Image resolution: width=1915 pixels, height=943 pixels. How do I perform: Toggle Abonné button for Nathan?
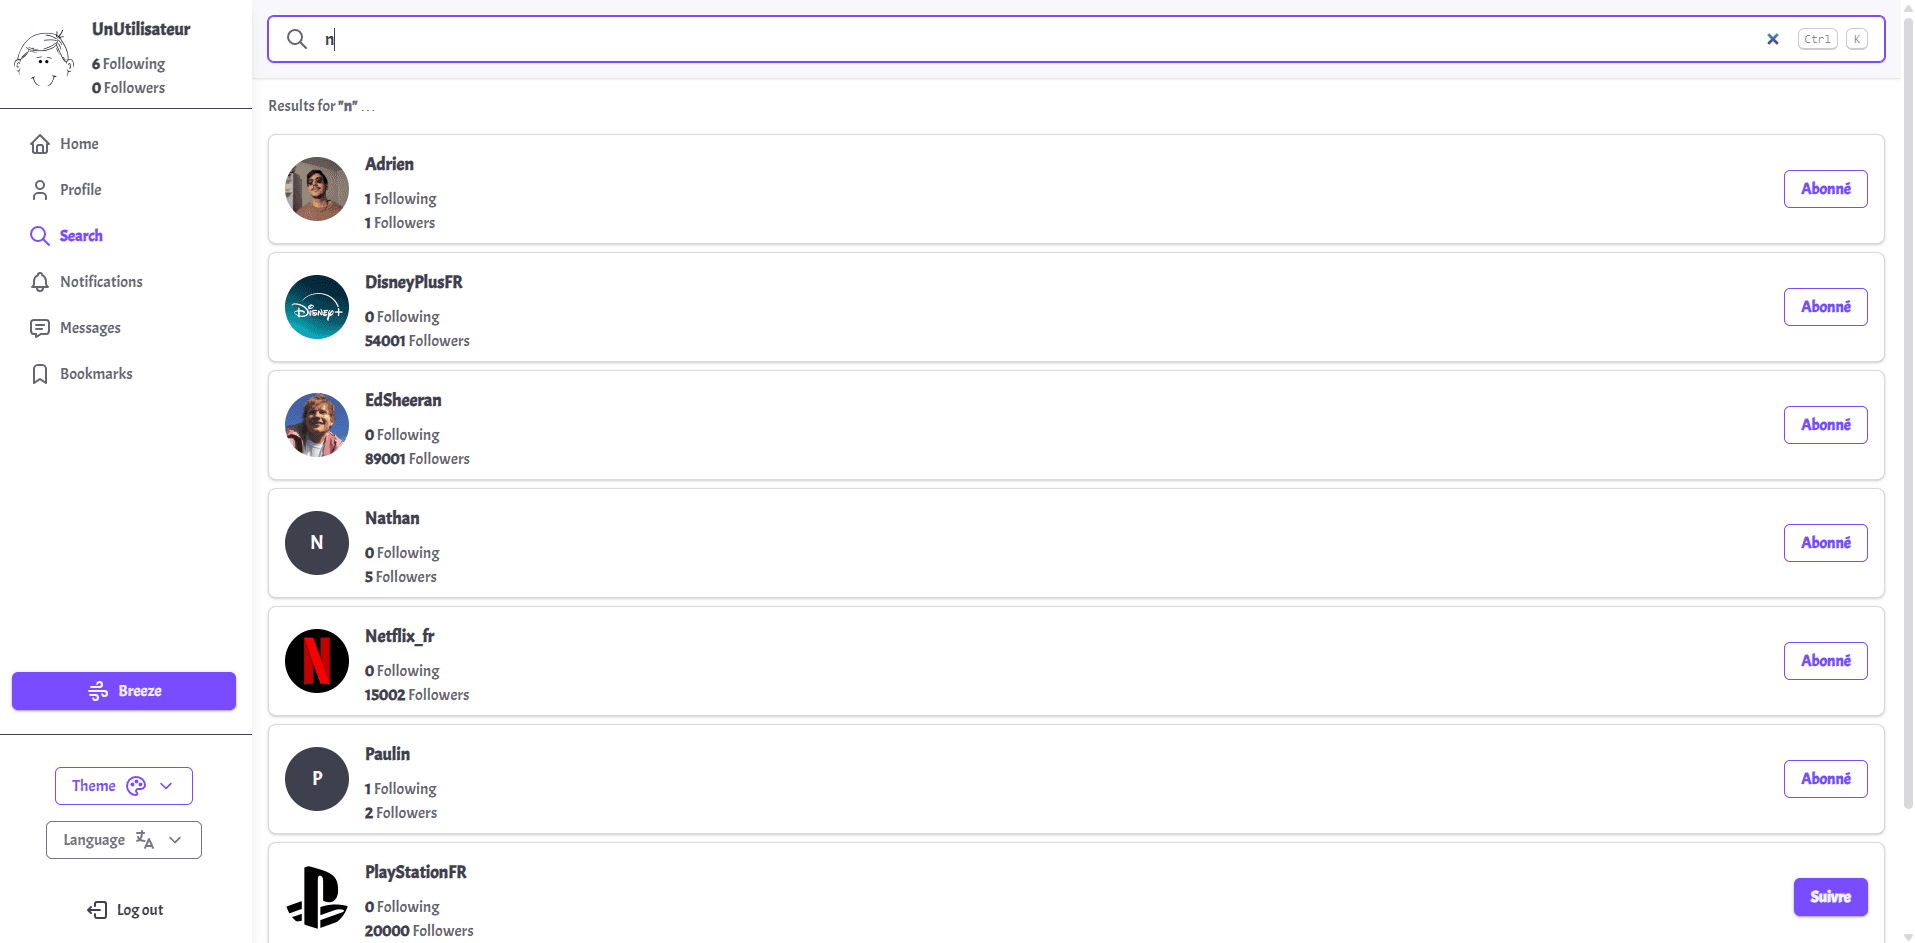tap(1824, 543)
